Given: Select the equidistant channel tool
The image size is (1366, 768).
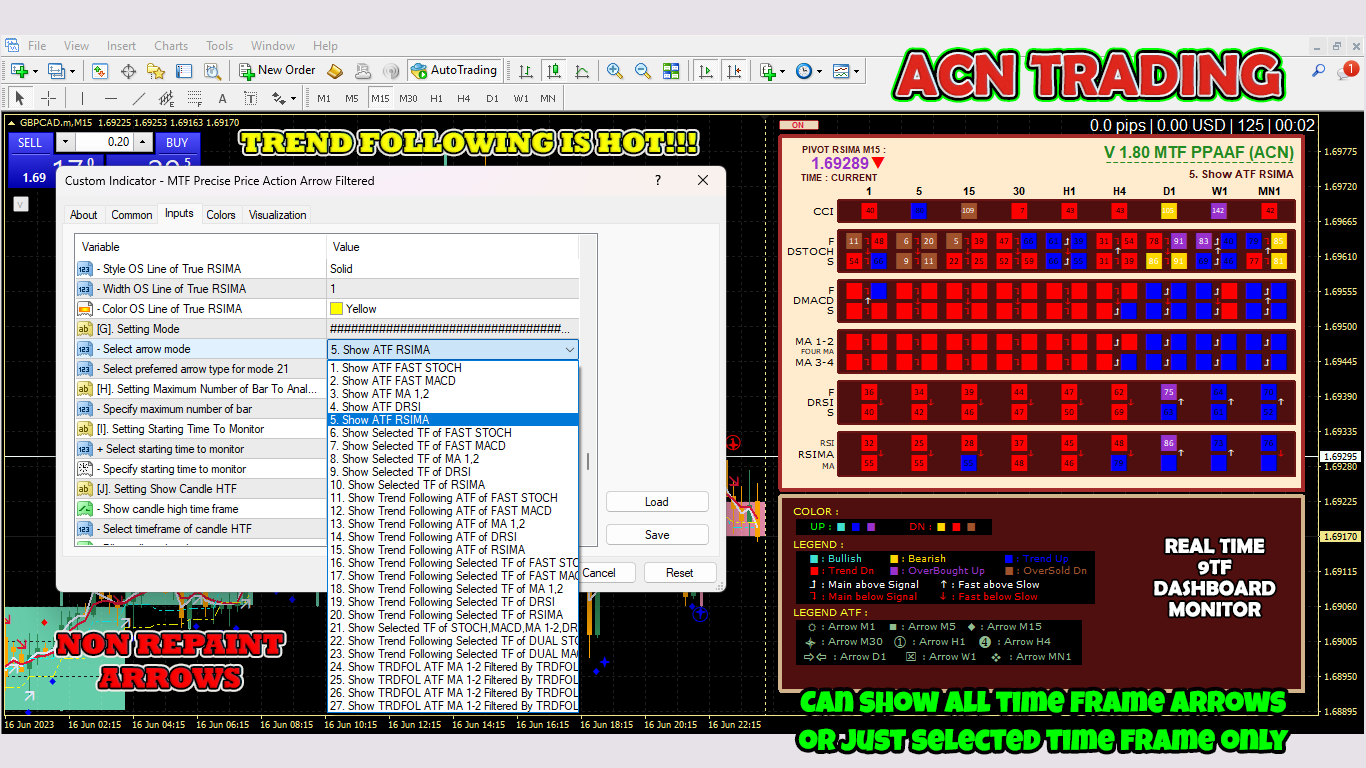Looking at the screenshot, I should (x=166, y=98).
